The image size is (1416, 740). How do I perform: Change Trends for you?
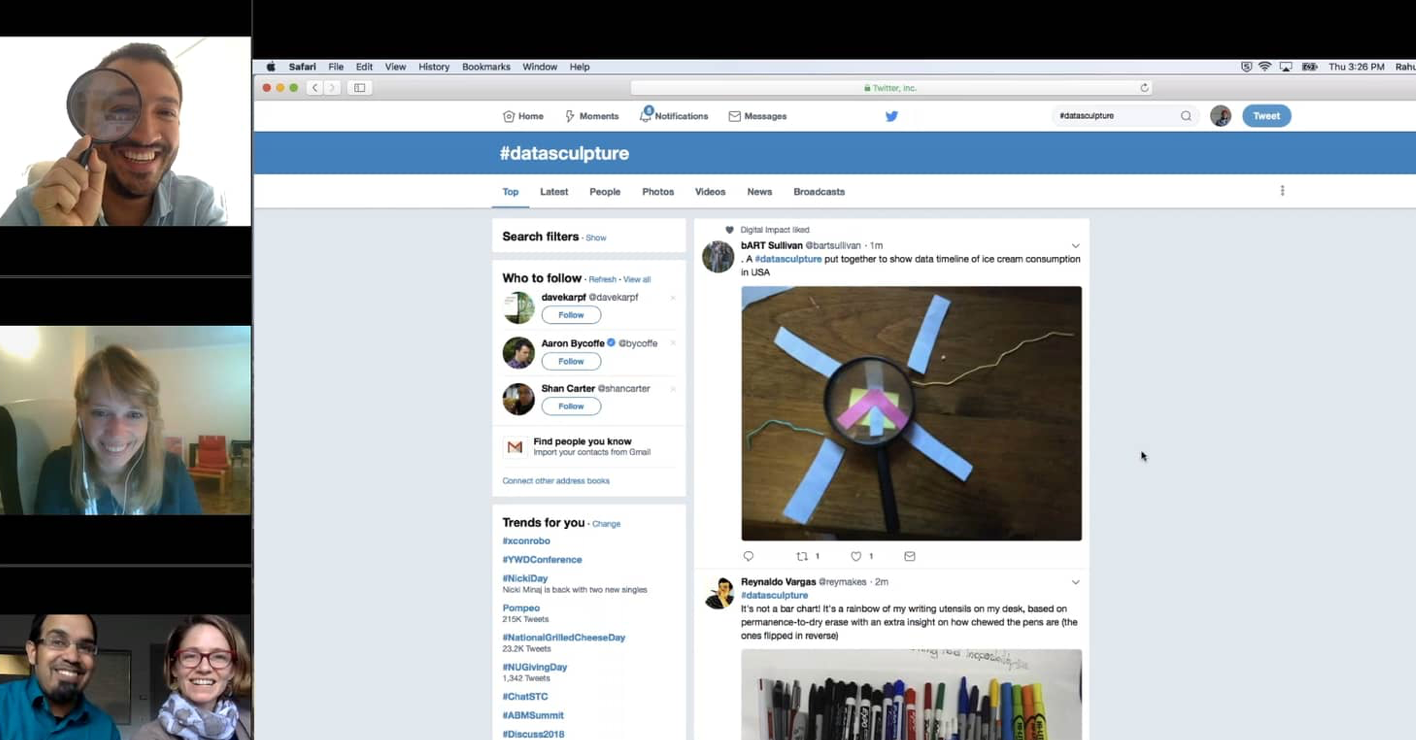(x=606, y=524)
